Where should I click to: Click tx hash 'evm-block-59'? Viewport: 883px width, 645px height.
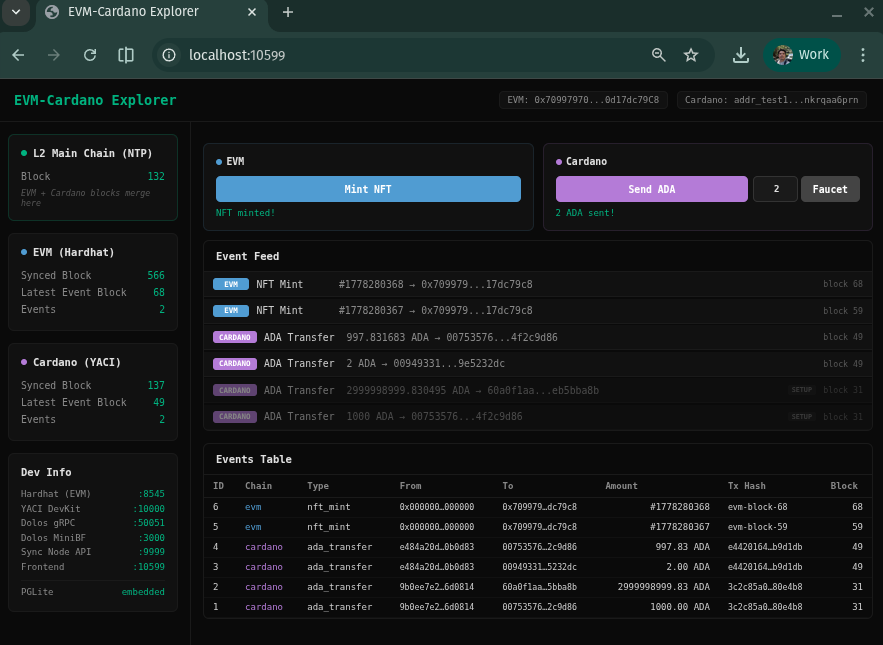point(757,527)
